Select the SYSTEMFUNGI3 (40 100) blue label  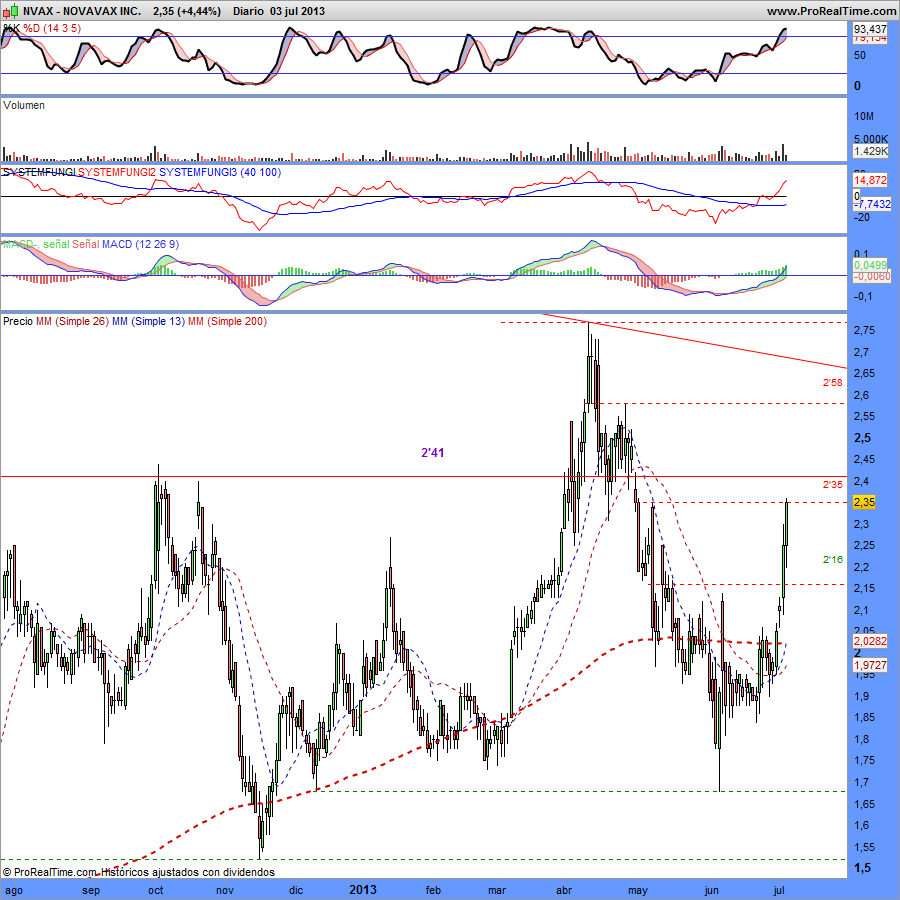pyautogui.click(x=220, y=172)
